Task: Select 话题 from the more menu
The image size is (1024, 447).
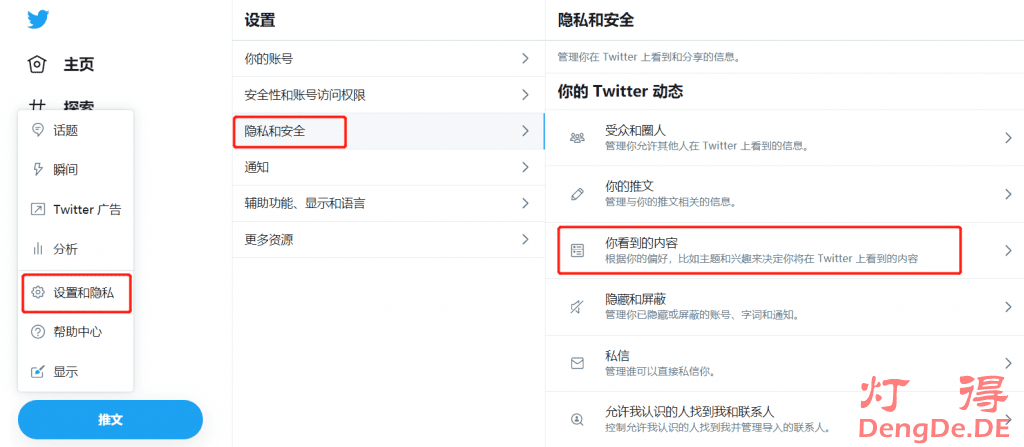Action: pos(76,130)
